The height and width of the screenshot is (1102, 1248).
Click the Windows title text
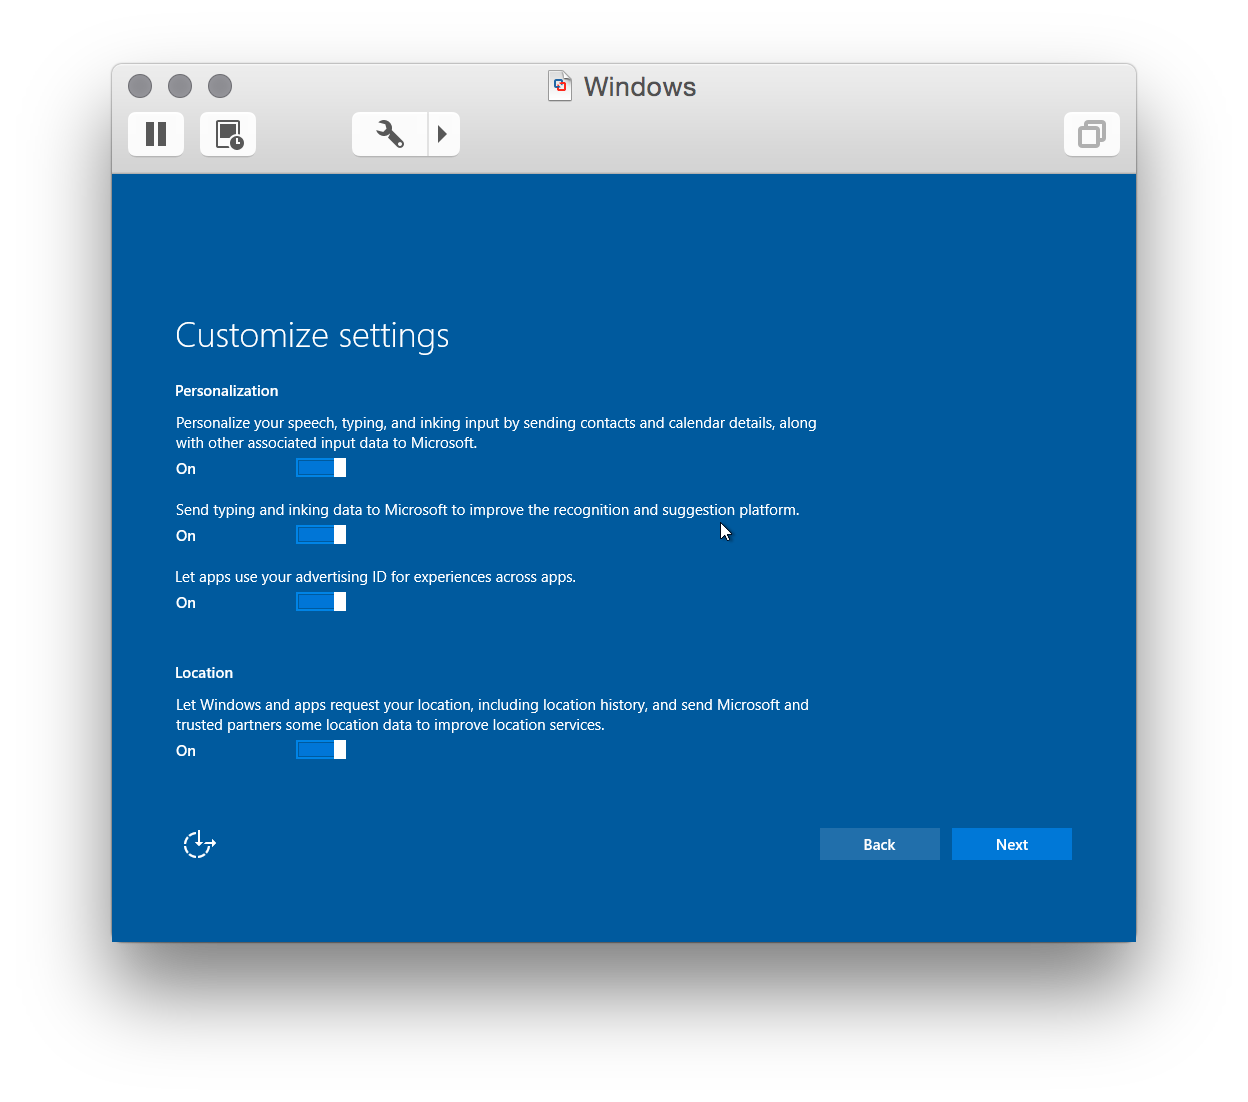point(640,87)
